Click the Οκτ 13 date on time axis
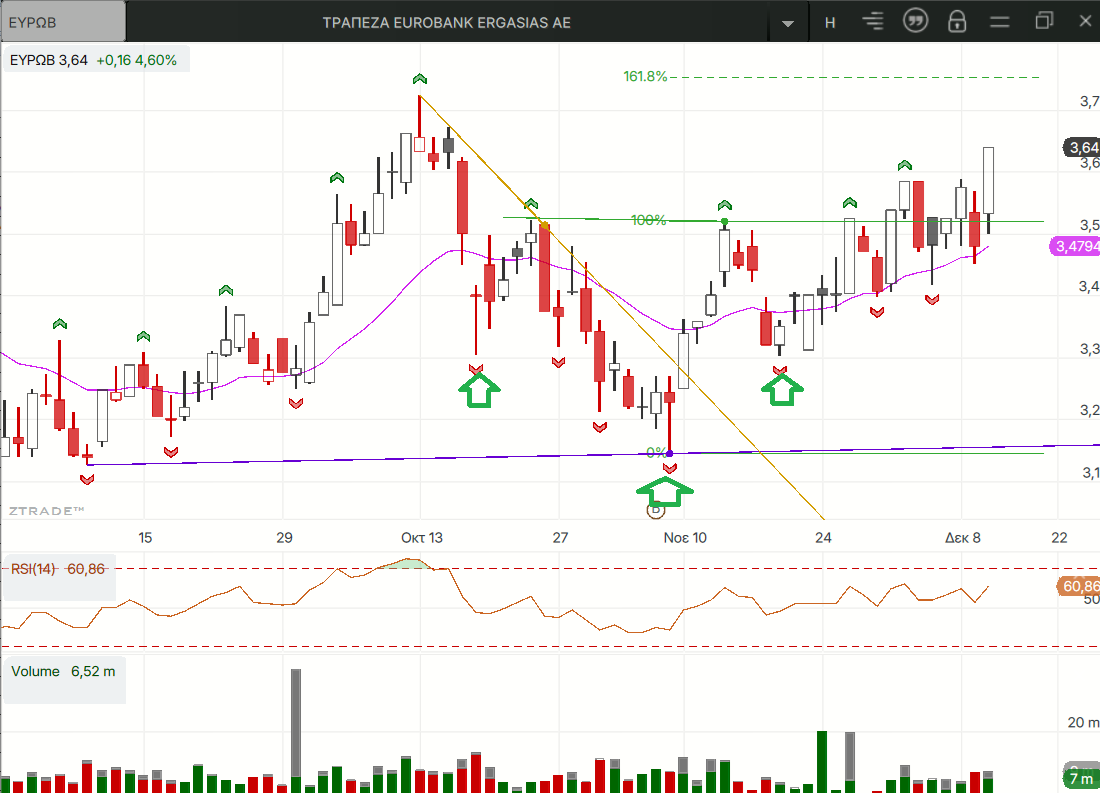1100x793 pixels. (x=422, y=538)
